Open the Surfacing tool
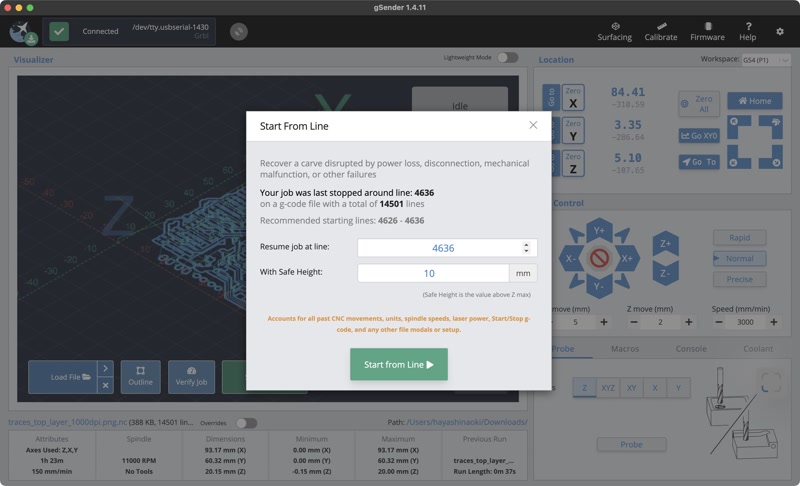The image size is (800, 486). [x=614, y=32]
